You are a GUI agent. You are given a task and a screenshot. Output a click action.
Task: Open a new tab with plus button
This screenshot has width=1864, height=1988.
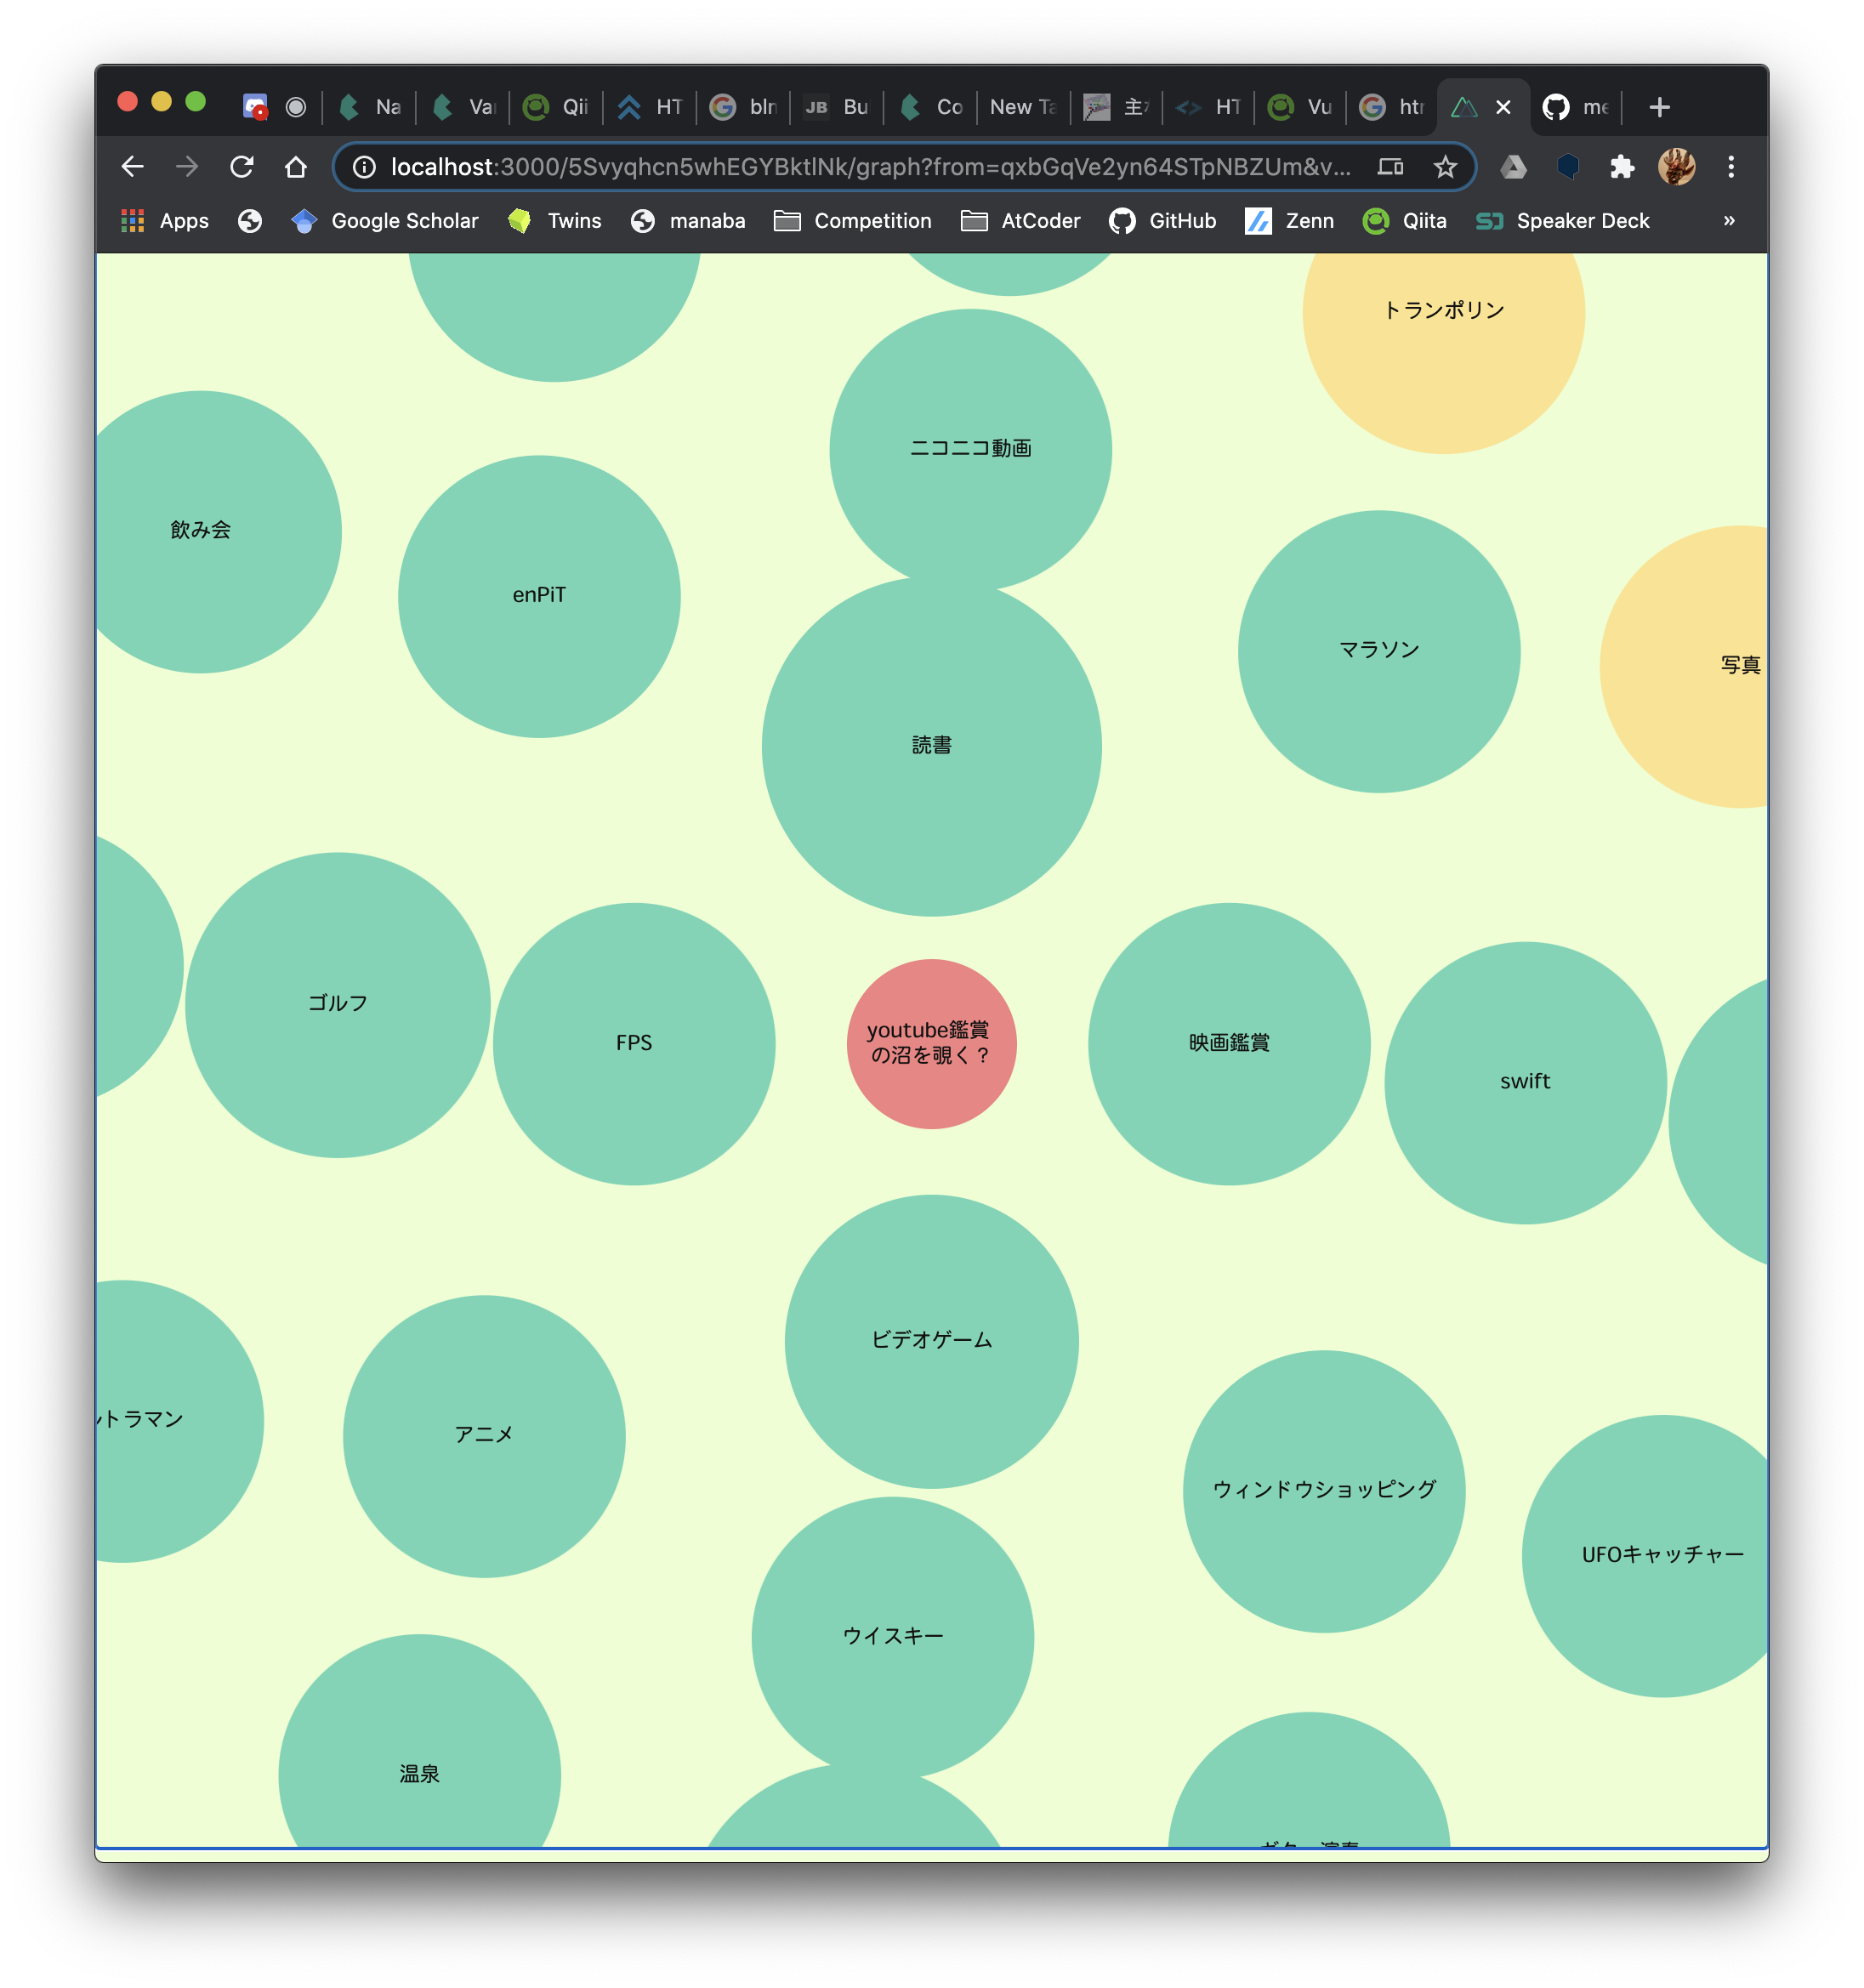tap(1659, 107)
